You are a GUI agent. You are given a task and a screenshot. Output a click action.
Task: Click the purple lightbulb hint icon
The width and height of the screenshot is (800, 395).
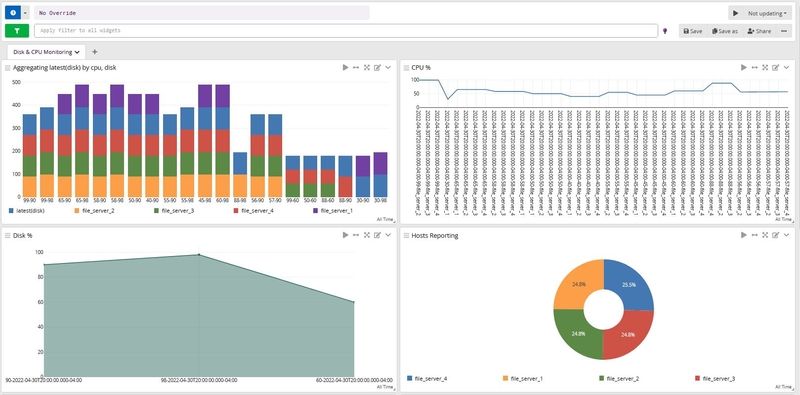[x=665, y=31]
